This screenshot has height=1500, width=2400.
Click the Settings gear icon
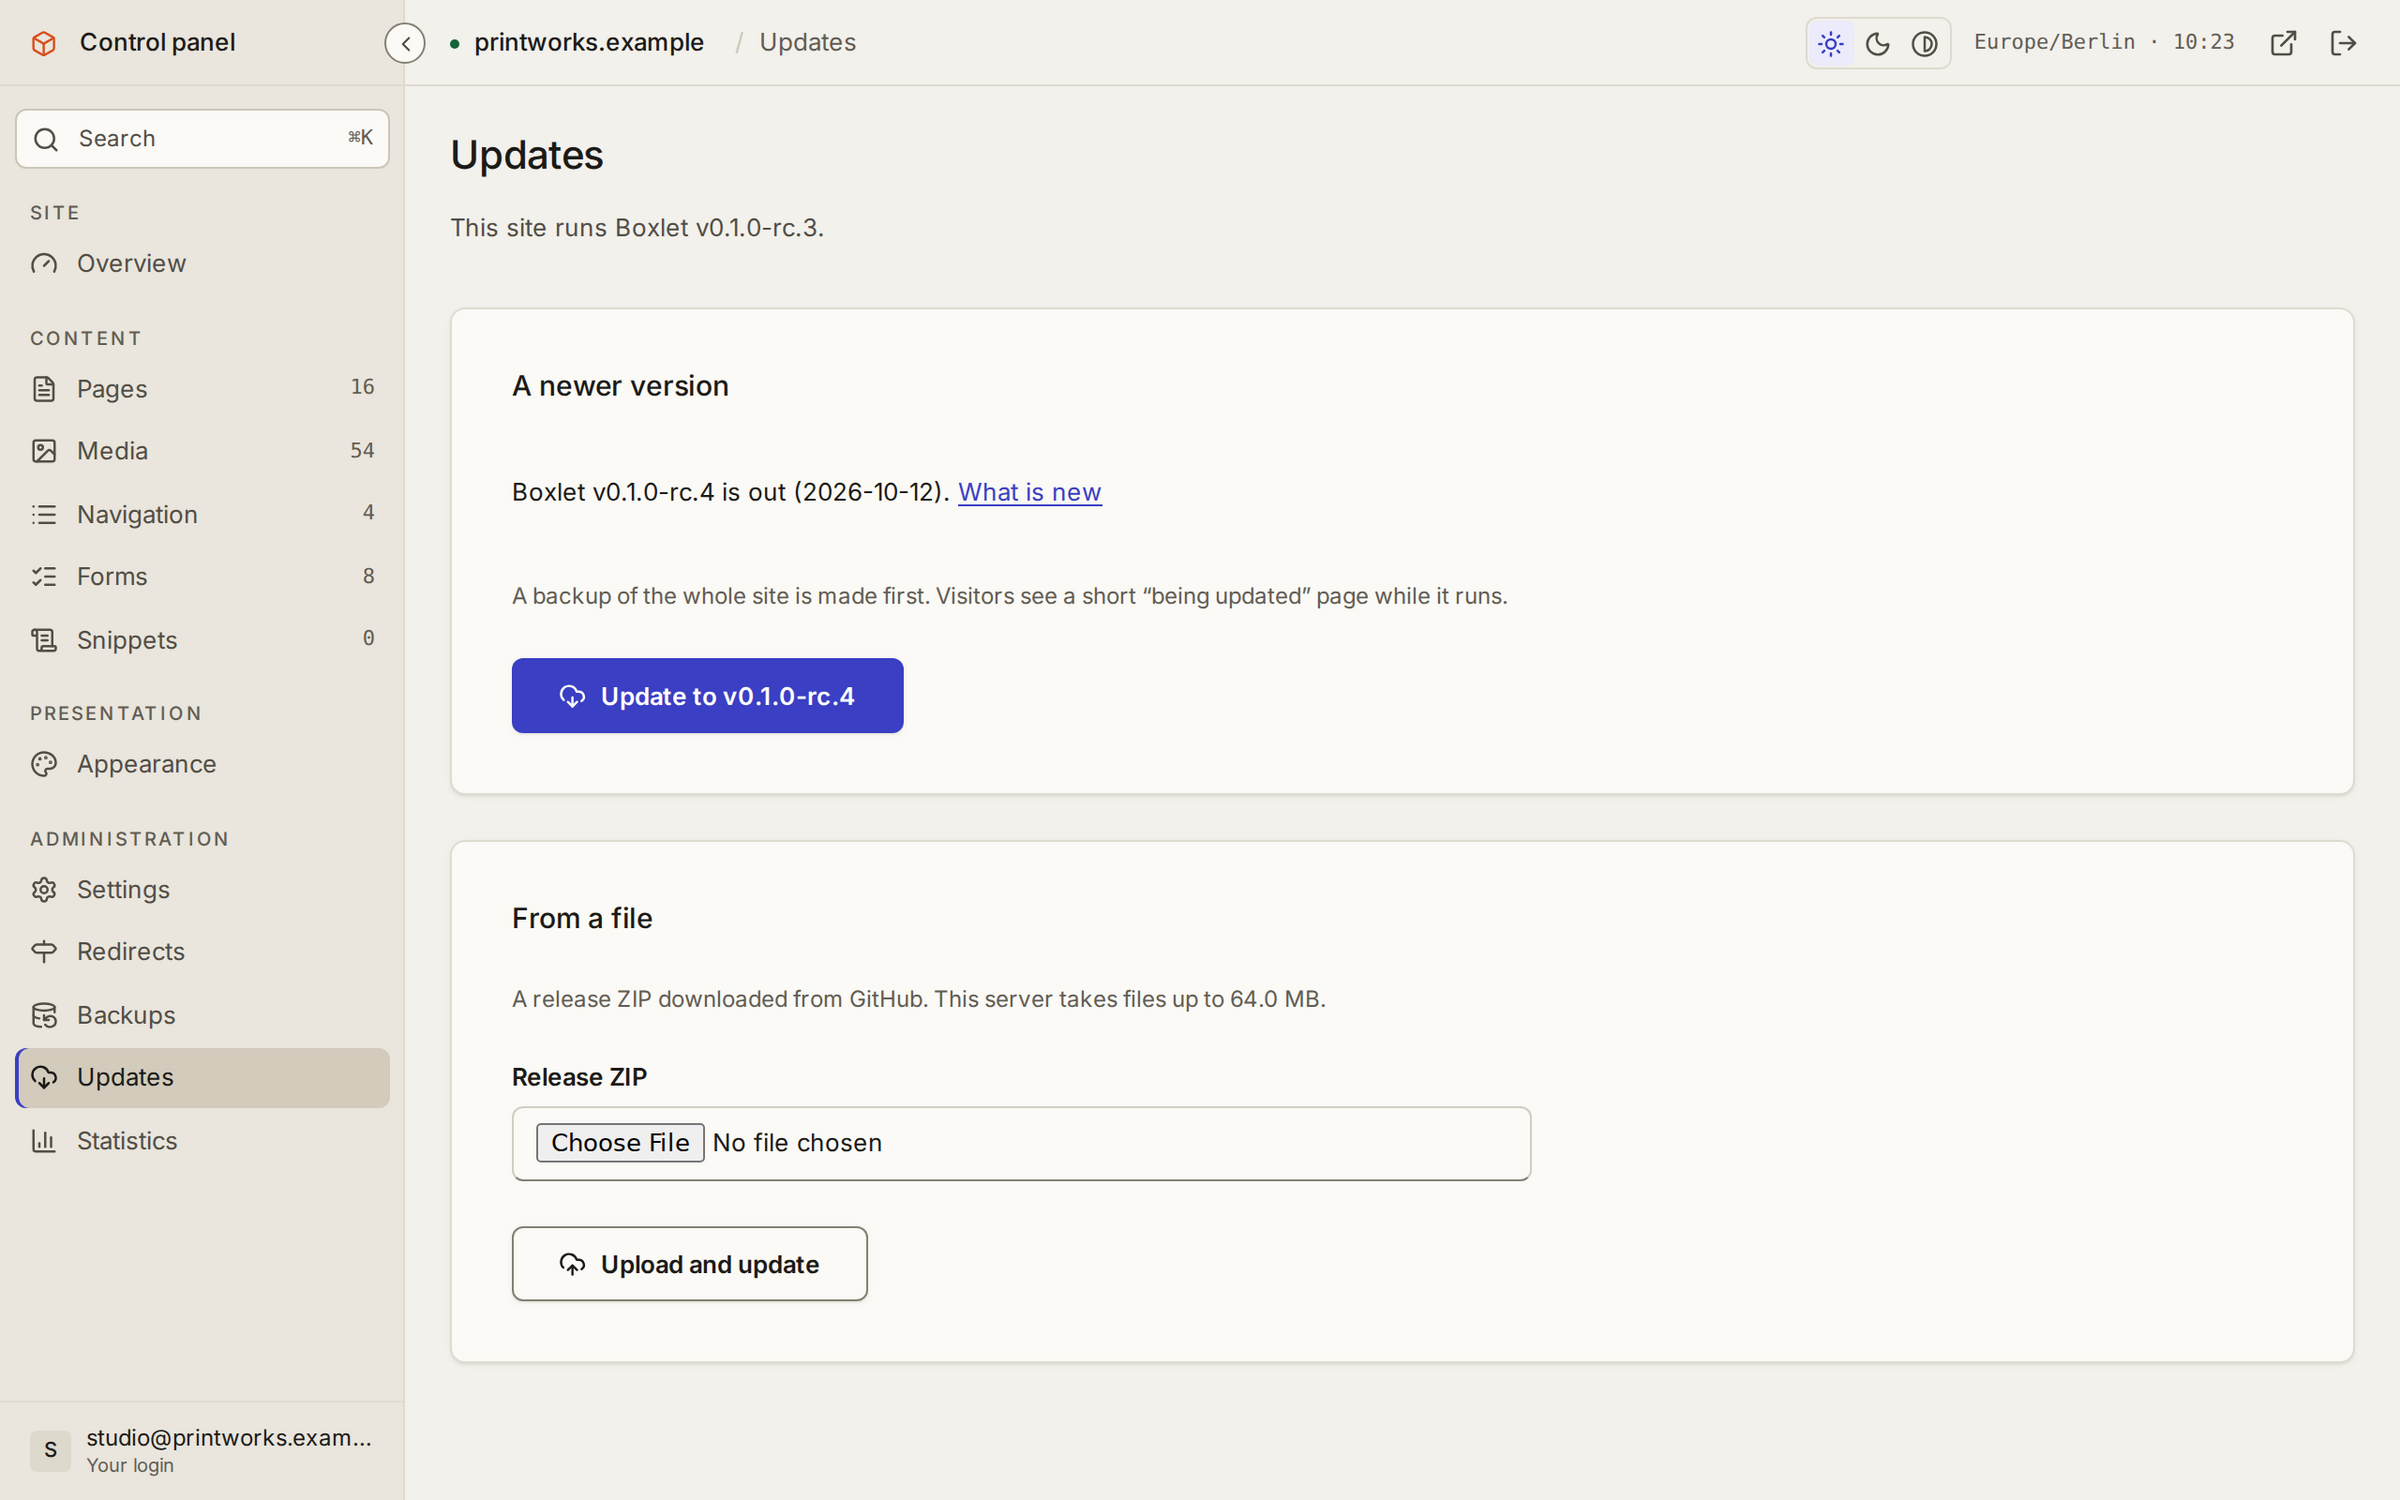click(x=44, y=890)
